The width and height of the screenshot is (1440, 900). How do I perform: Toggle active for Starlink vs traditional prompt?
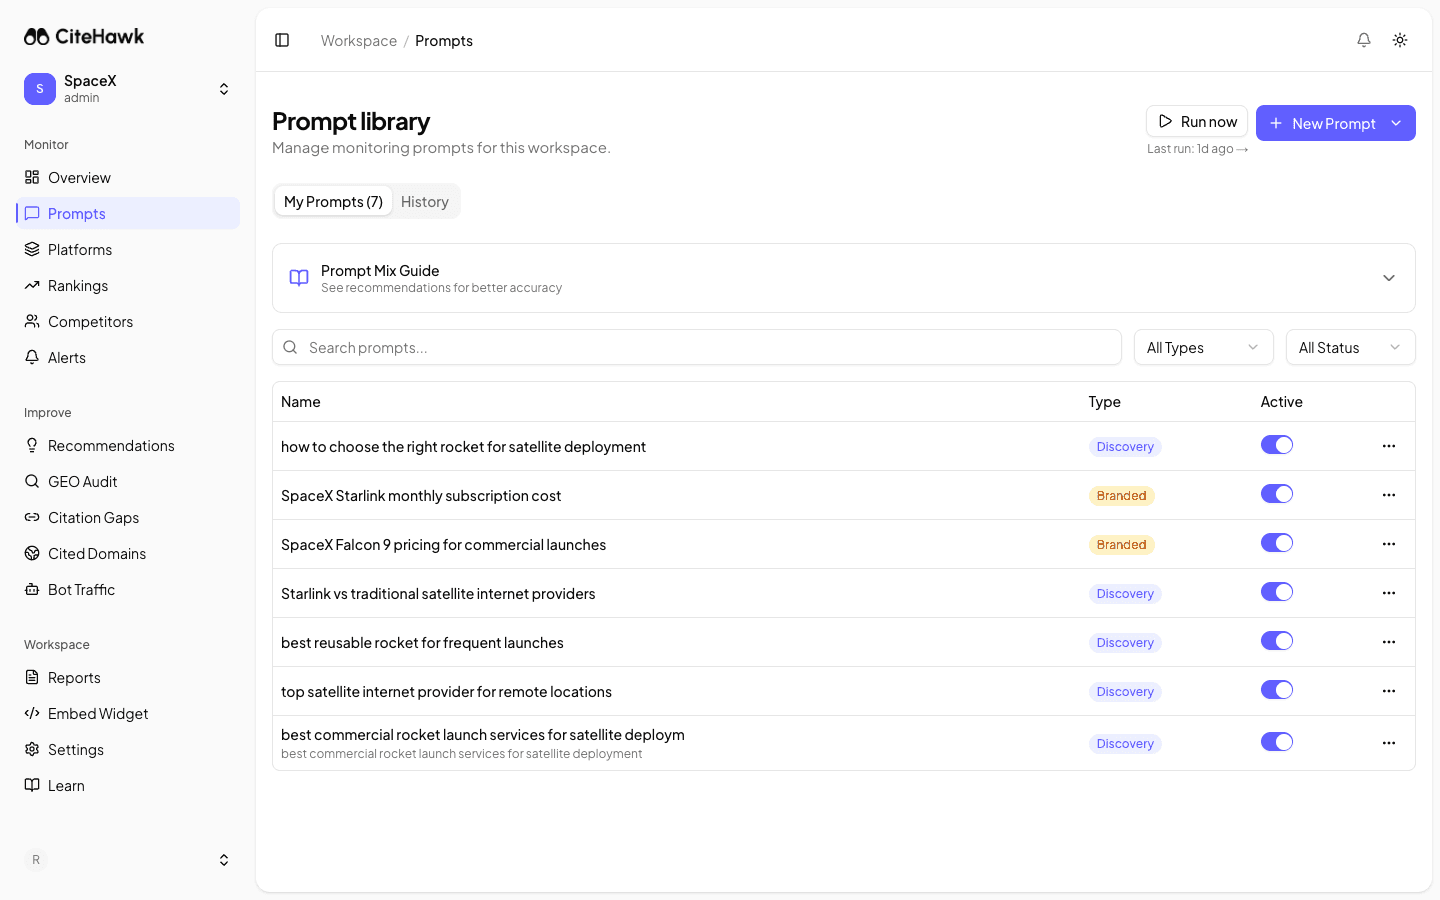1277,592
